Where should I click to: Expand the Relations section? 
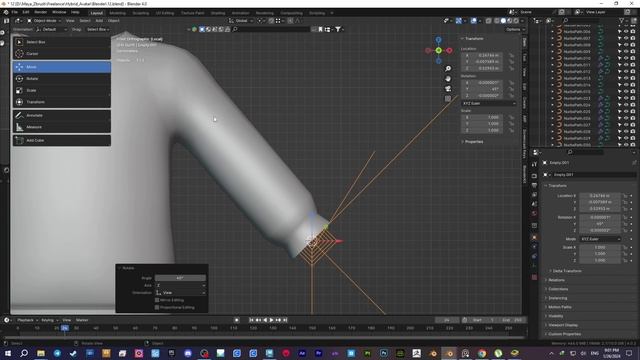click(556, 280)
